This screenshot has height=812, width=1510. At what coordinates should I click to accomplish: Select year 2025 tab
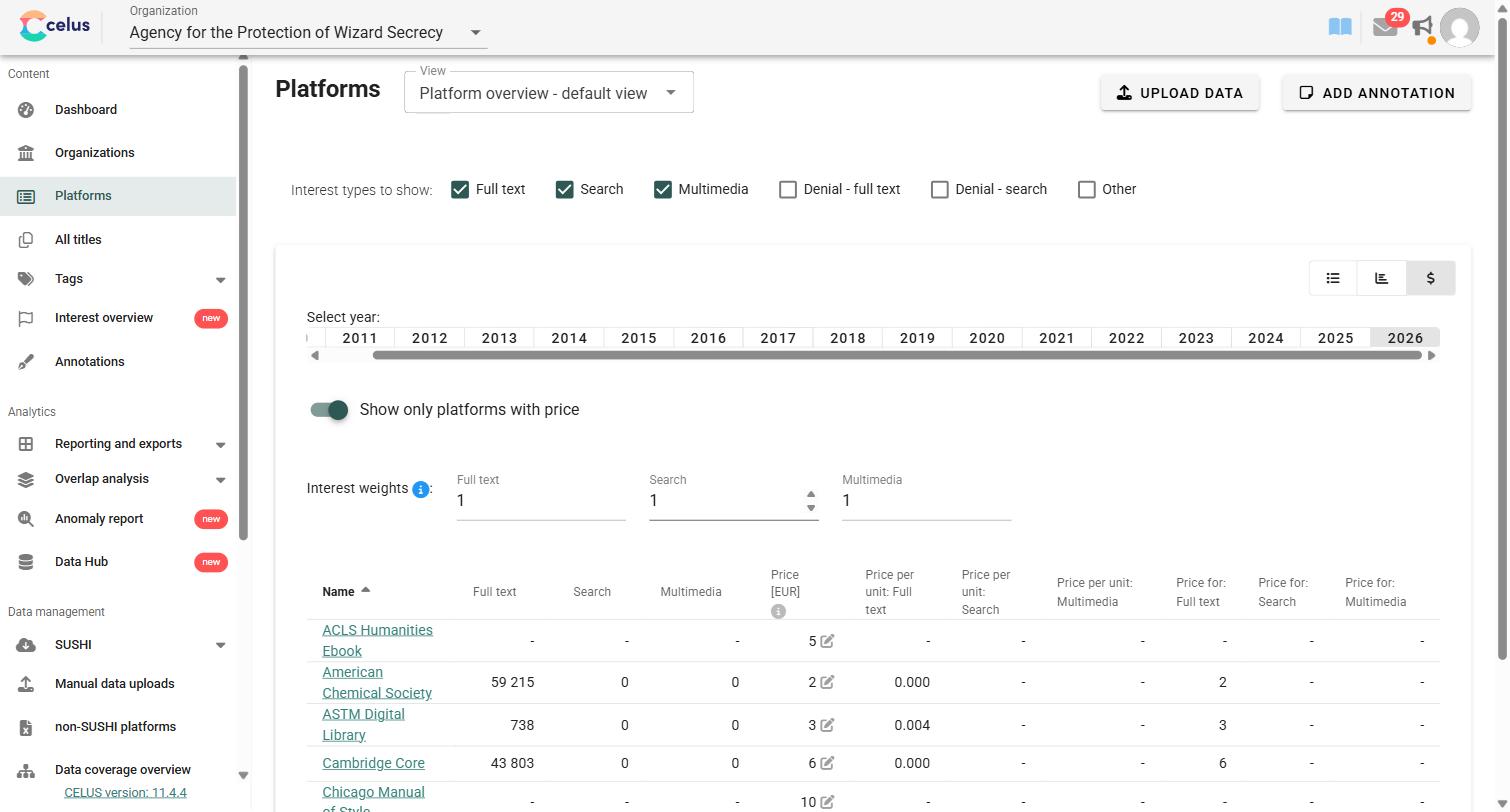tap(1335, 338)
